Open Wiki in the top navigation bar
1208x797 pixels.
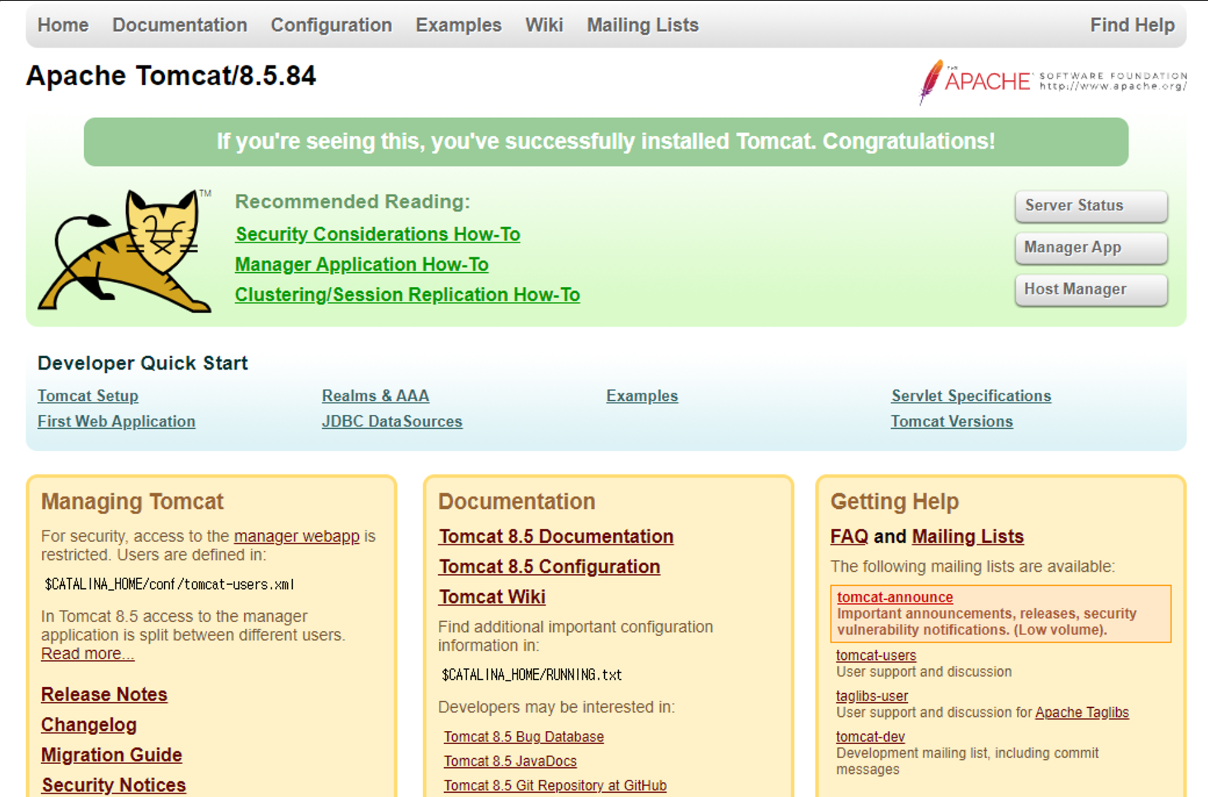click(x=544, y=25)
